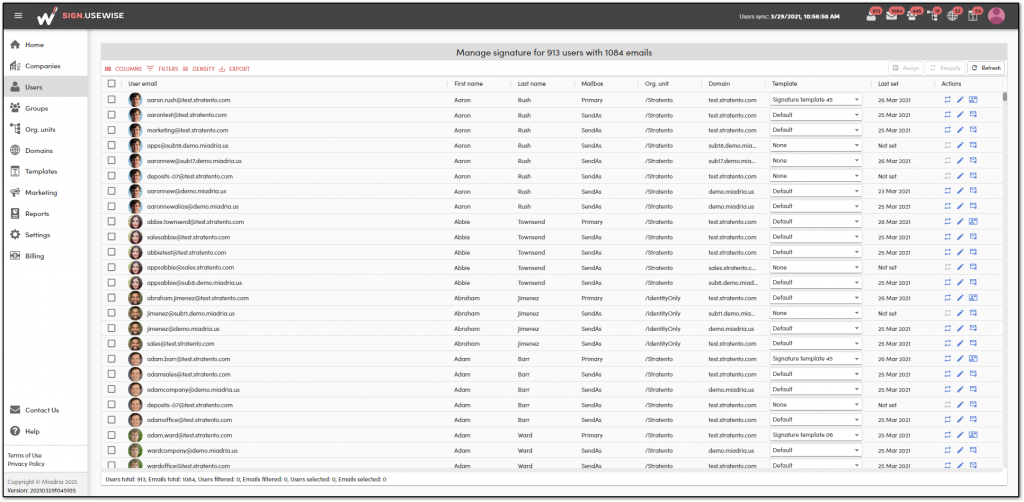Screen dimensions: 1024x502
Task: Click pencil icon for sales@test.stratento.com
Action: (960, 343)
